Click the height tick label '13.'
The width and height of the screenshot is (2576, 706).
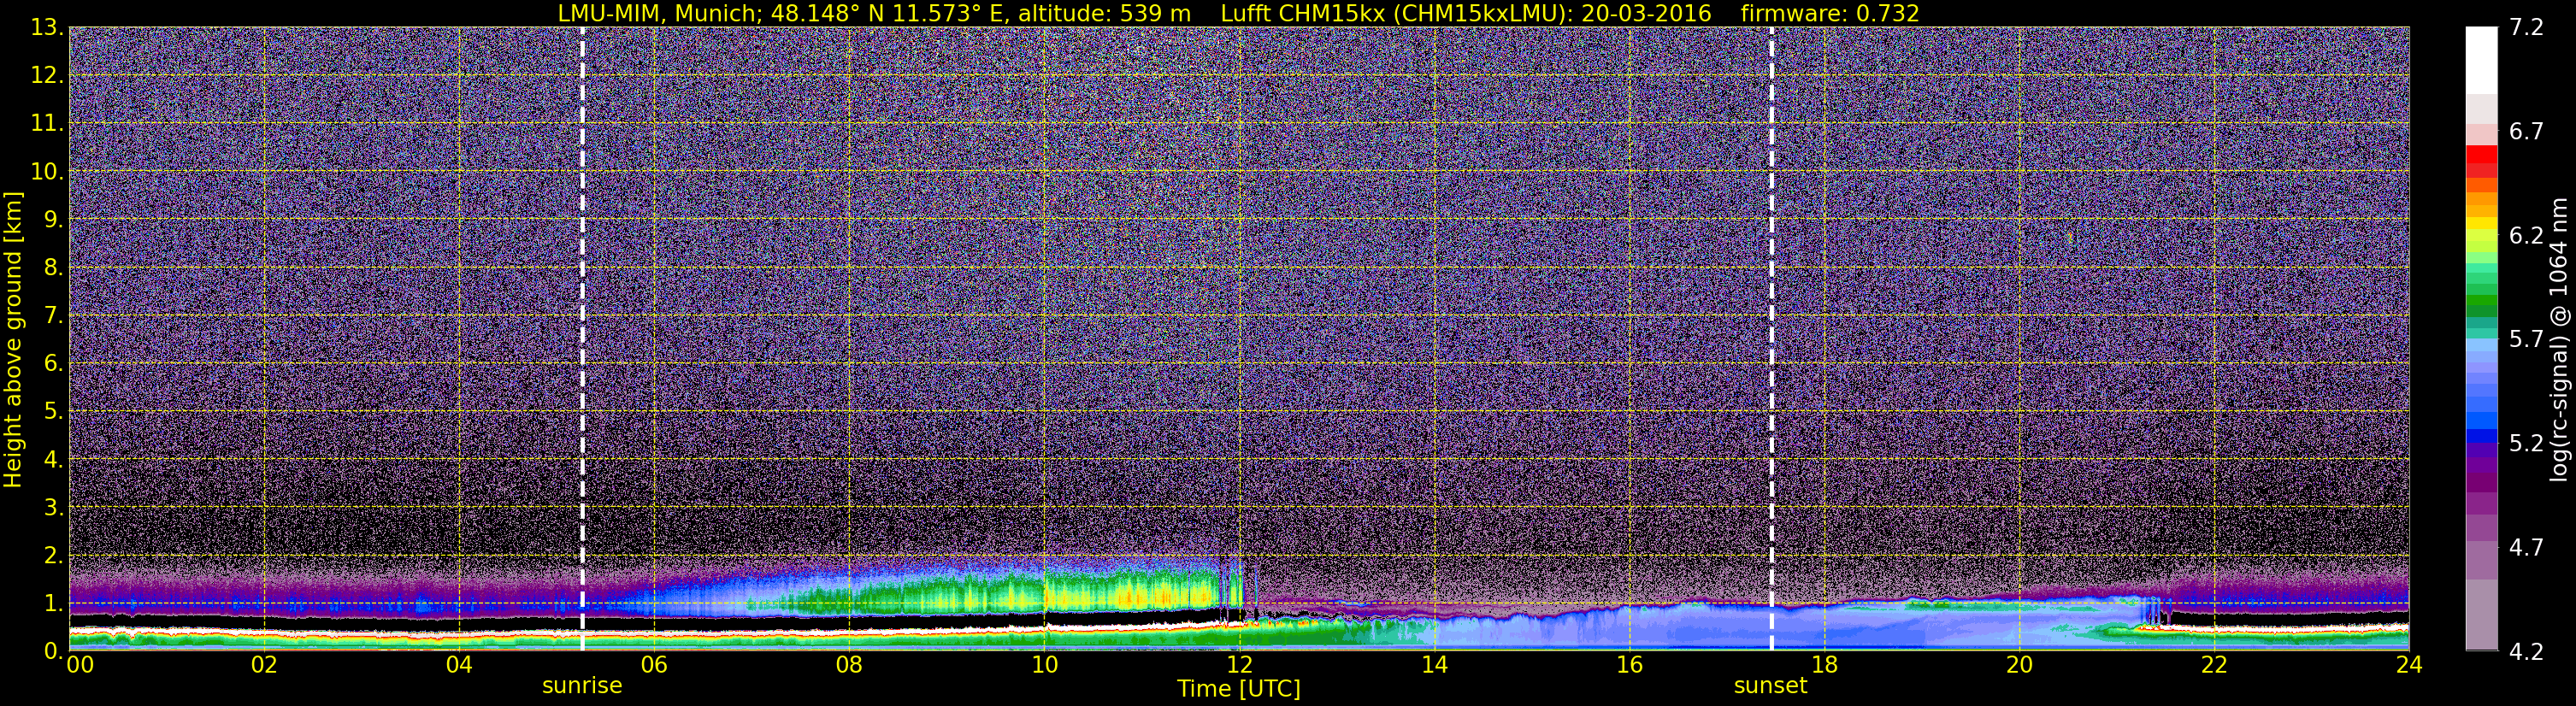point(47,27)
